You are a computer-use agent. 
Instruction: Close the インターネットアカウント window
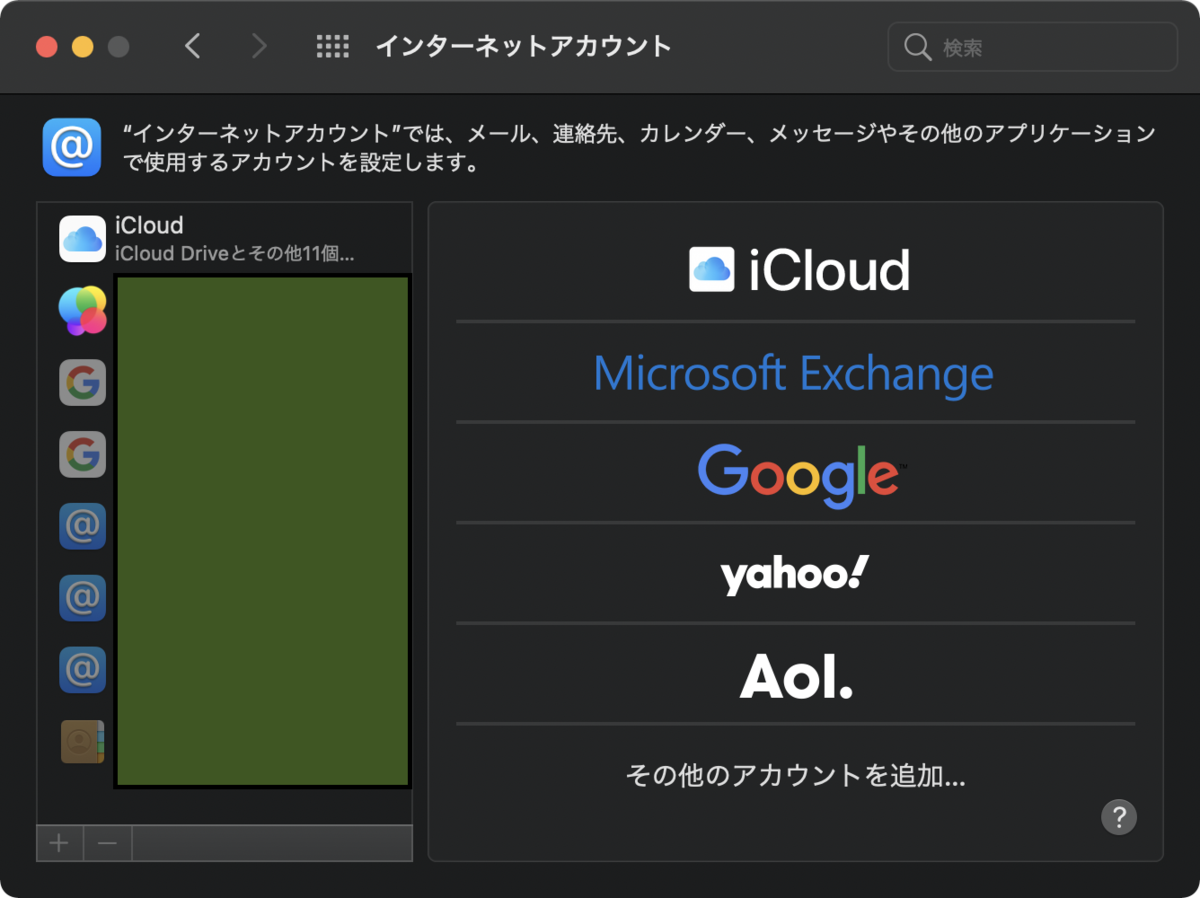coord(47,47)
